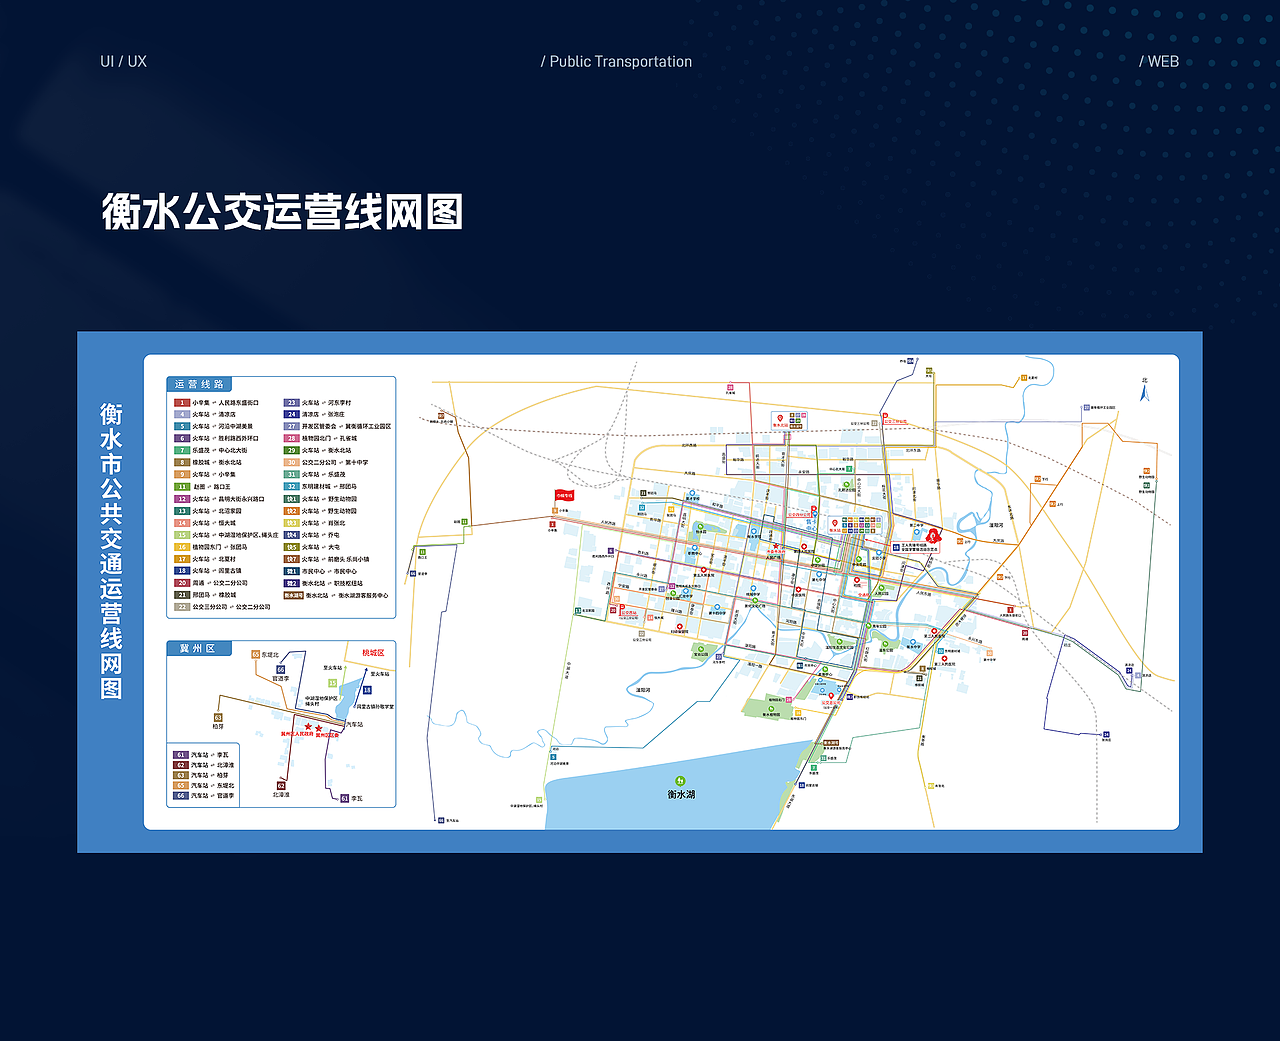
Task: Click the route 30 peach legend badge
Action: click(x=292, y=462)
